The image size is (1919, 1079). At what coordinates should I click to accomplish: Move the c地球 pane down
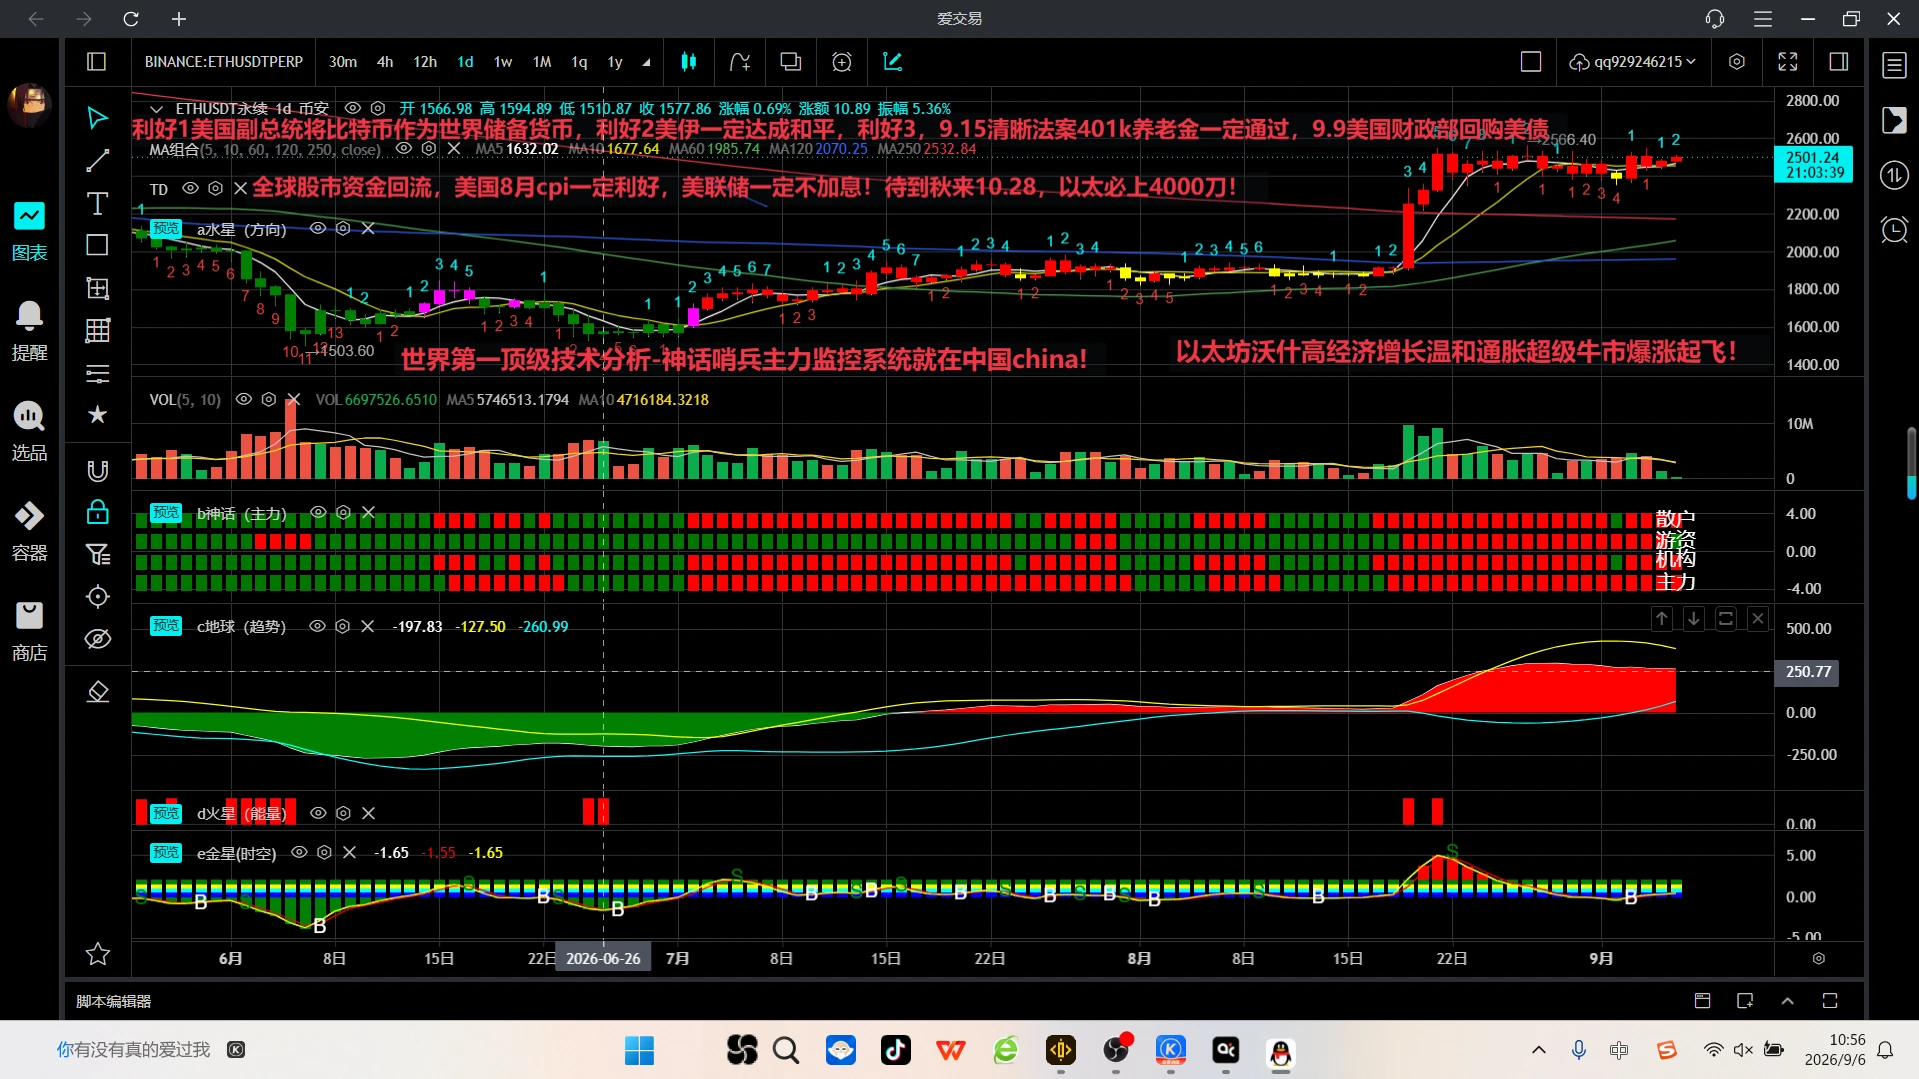pyautogui.click(x=1694, y=619)
